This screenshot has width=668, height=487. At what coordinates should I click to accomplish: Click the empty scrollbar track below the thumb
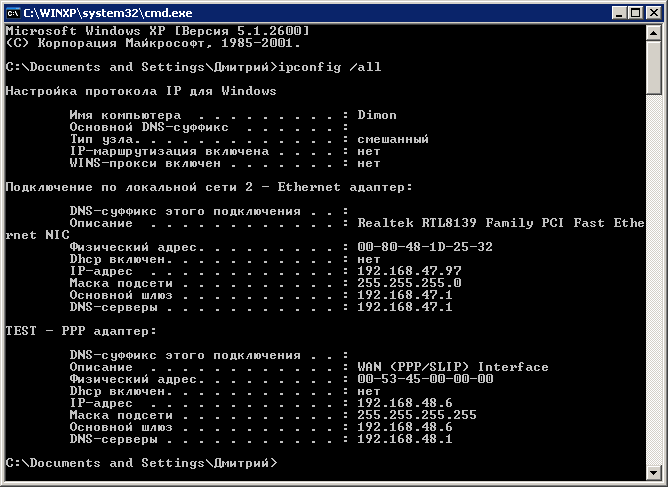tap(653, 280)
